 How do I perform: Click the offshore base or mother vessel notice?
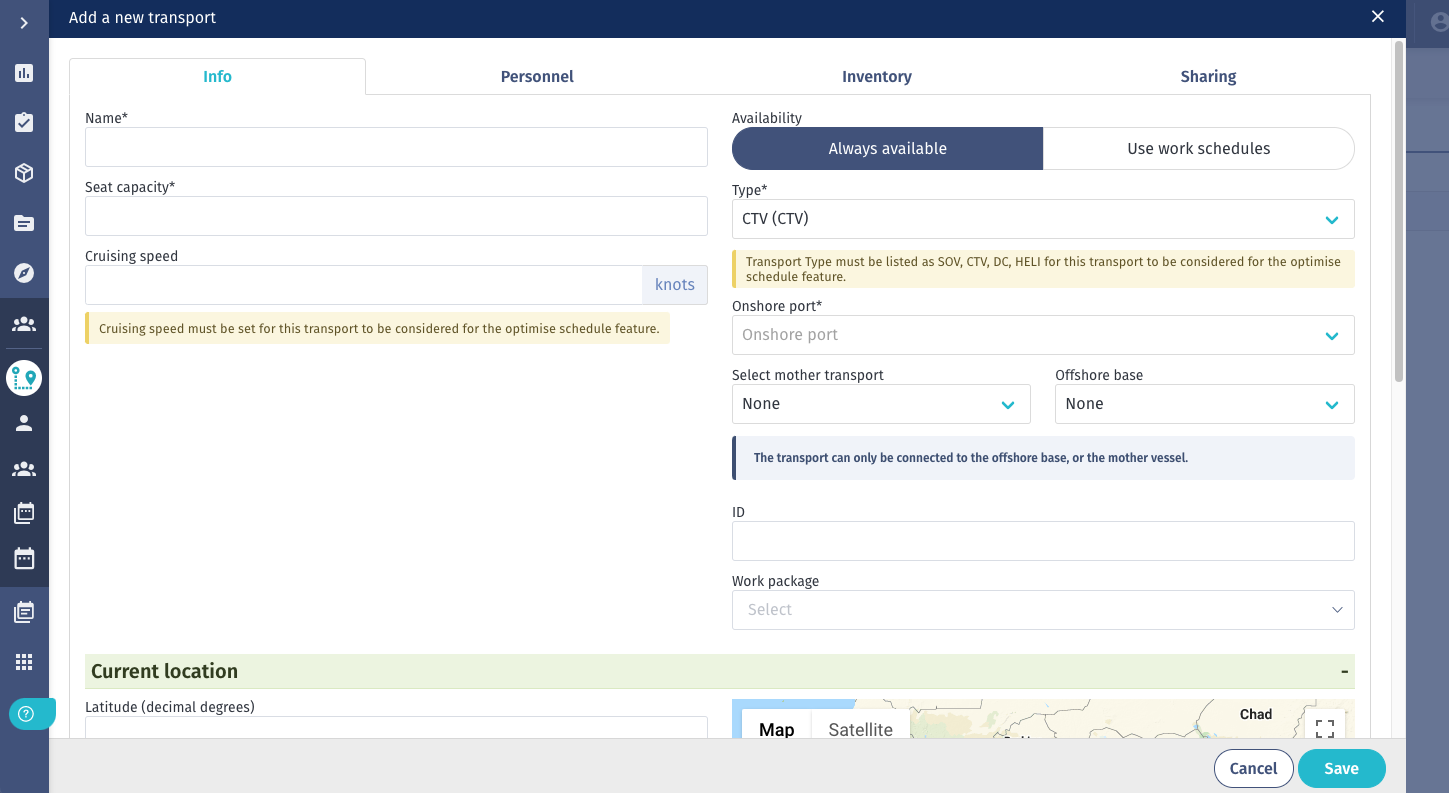(x=1043, y=458)
